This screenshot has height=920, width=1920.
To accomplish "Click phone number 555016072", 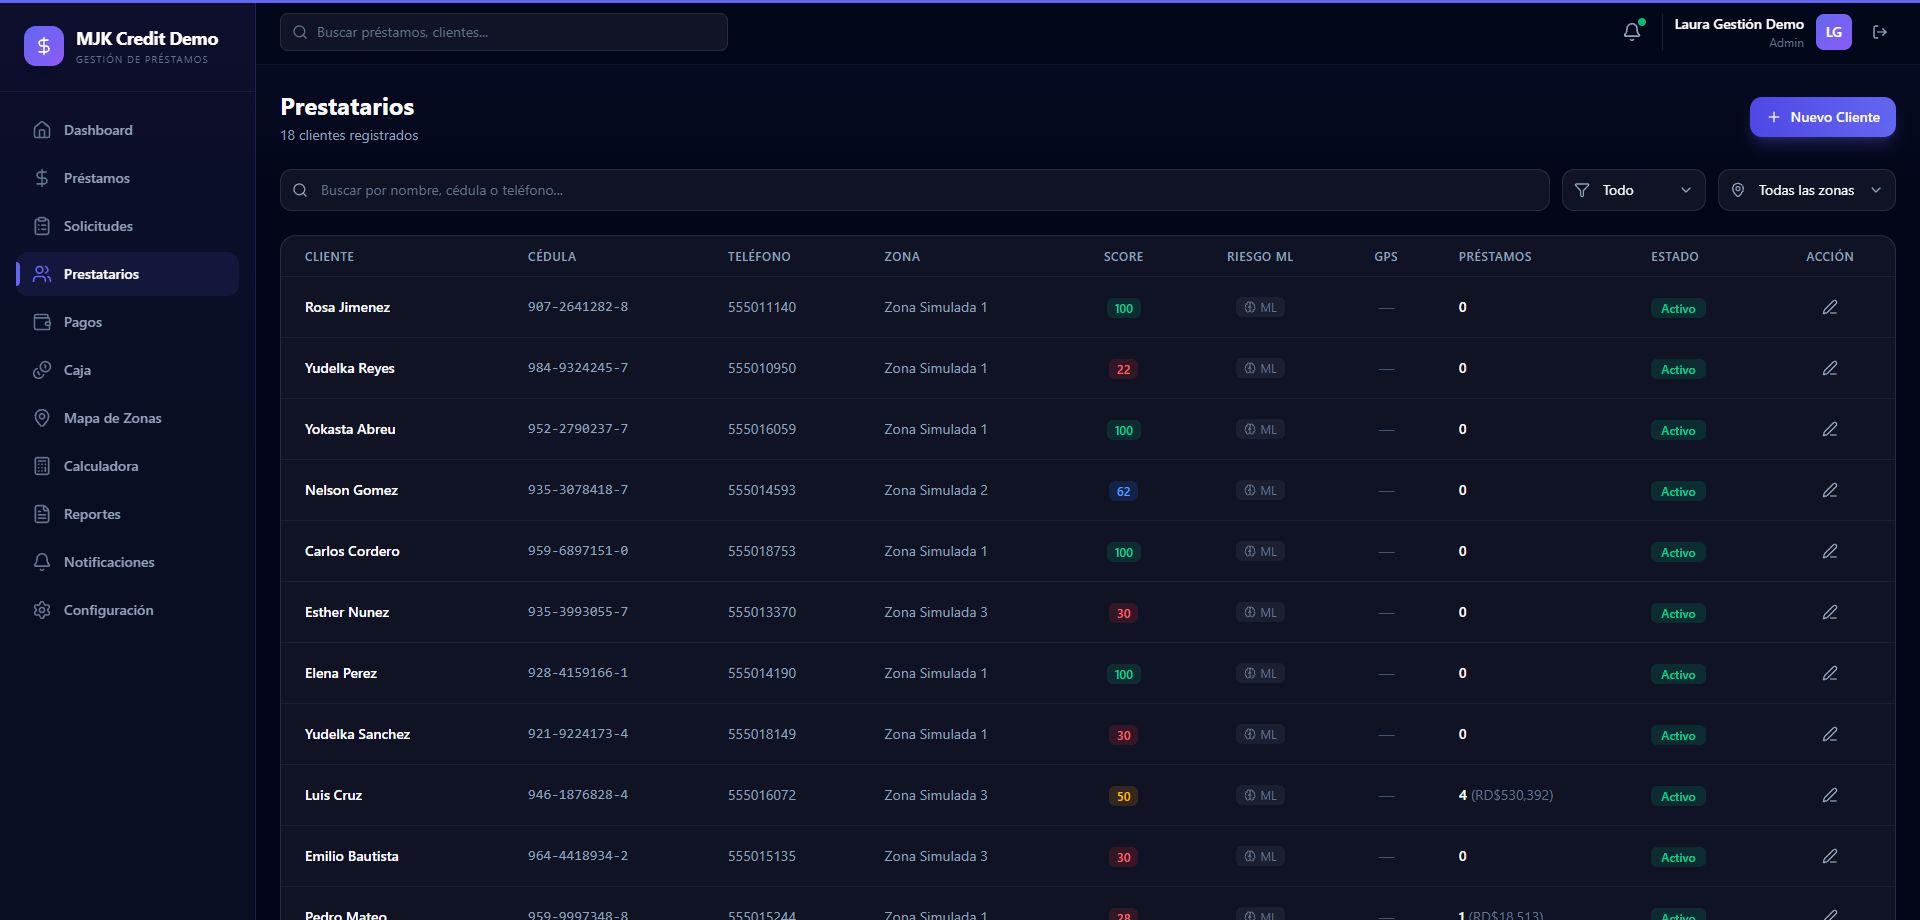I will tap(762, 795).
